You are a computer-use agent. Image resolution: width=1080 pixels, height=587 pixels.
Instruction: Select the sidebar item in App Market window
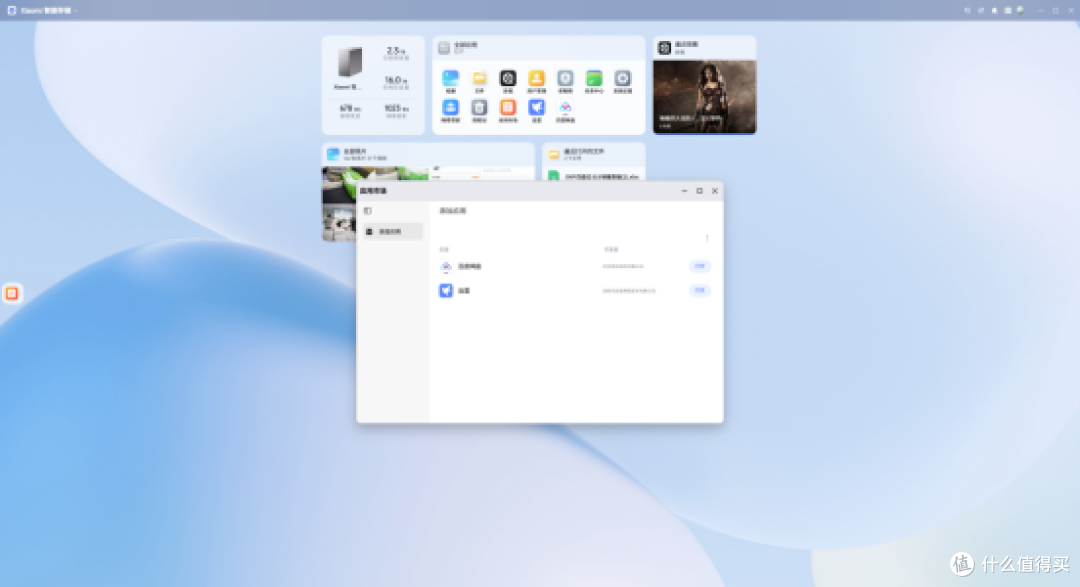[x=393, y=231]
